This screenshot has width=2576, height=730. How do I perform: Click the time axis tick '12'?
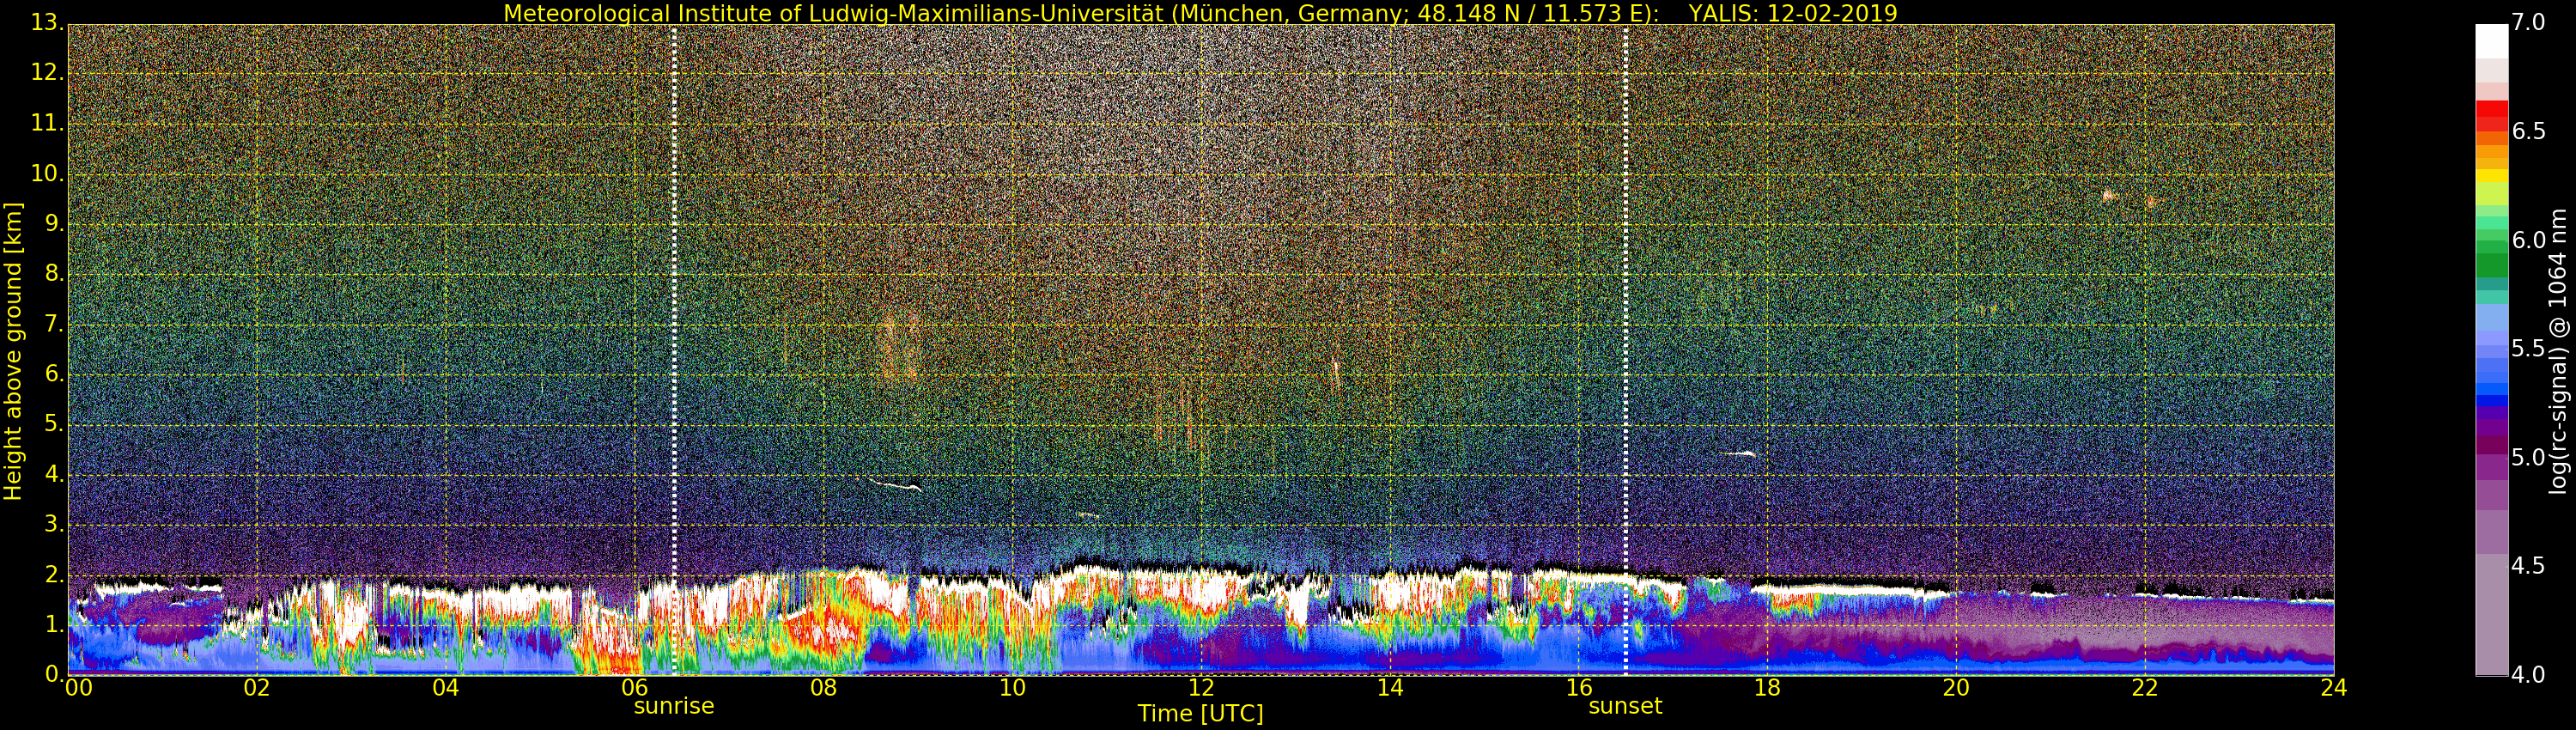(x=1201, y=688)
